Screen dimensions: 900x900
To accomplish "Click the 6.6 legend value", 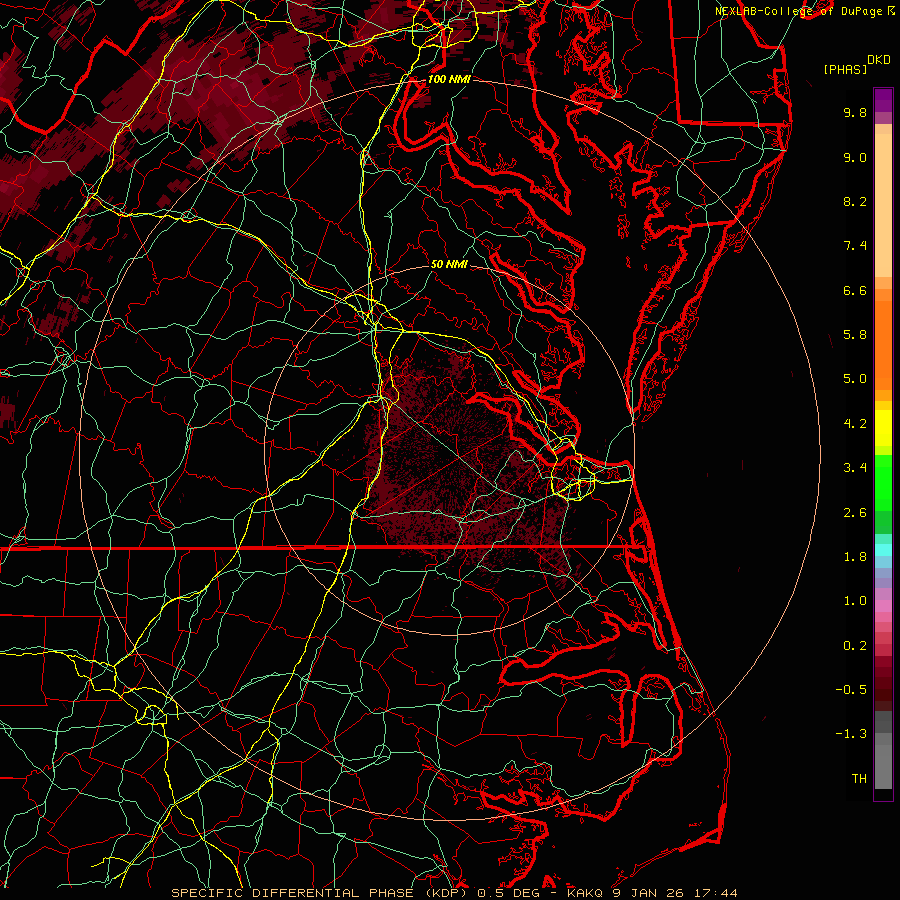I will [855, 290].
